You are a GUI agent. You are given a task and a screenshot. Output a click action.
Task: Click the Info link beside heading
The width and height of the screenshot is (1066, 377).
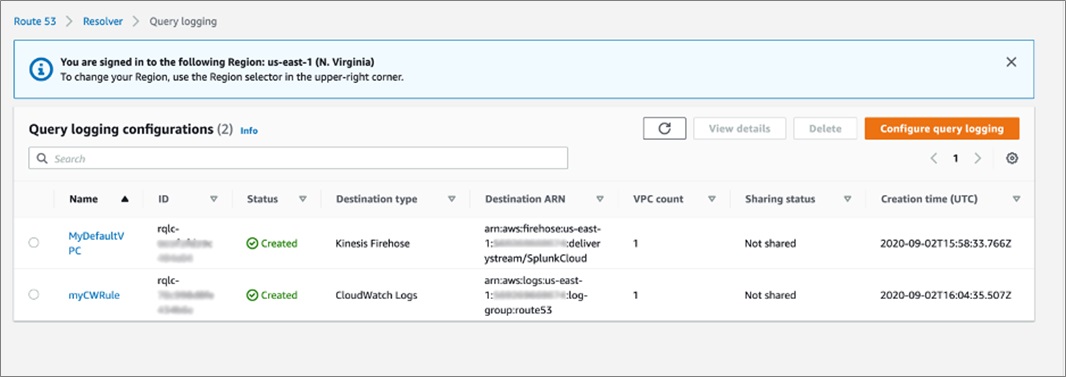249,130
